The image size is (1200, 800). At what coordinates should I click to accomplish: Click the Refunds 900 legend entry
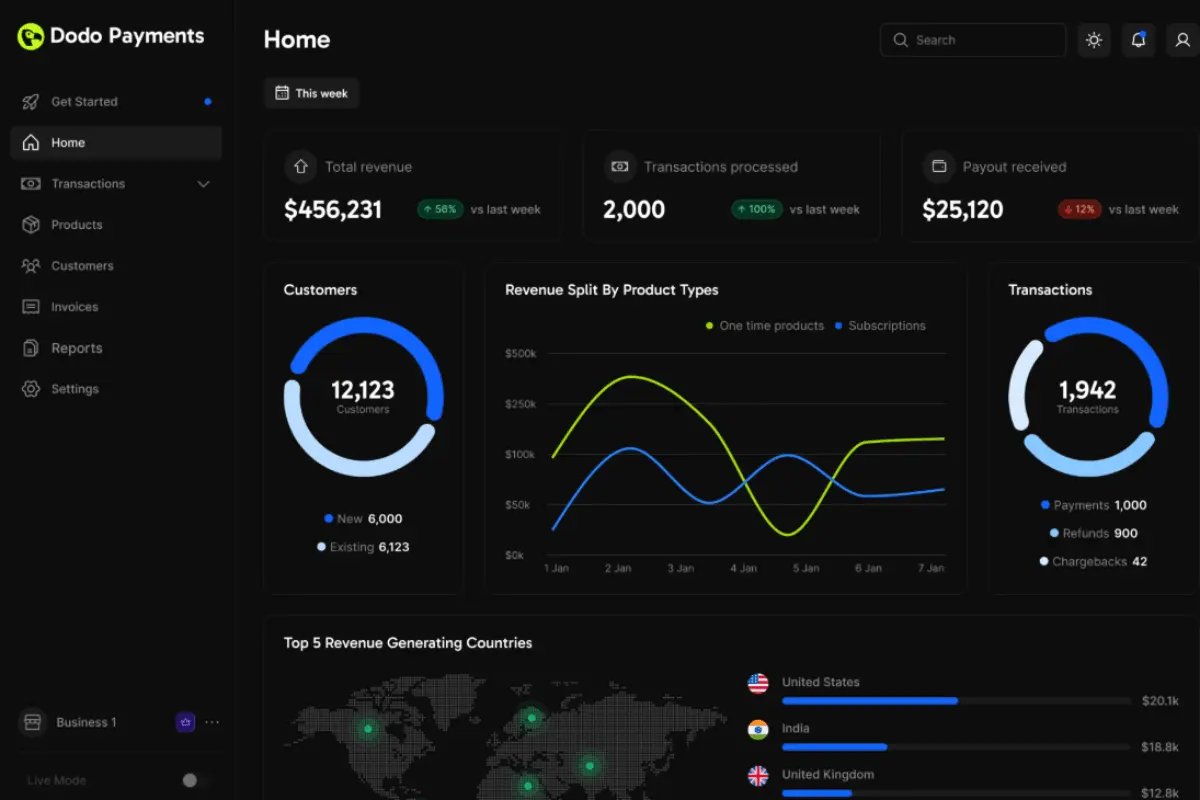click(1094, 534)
